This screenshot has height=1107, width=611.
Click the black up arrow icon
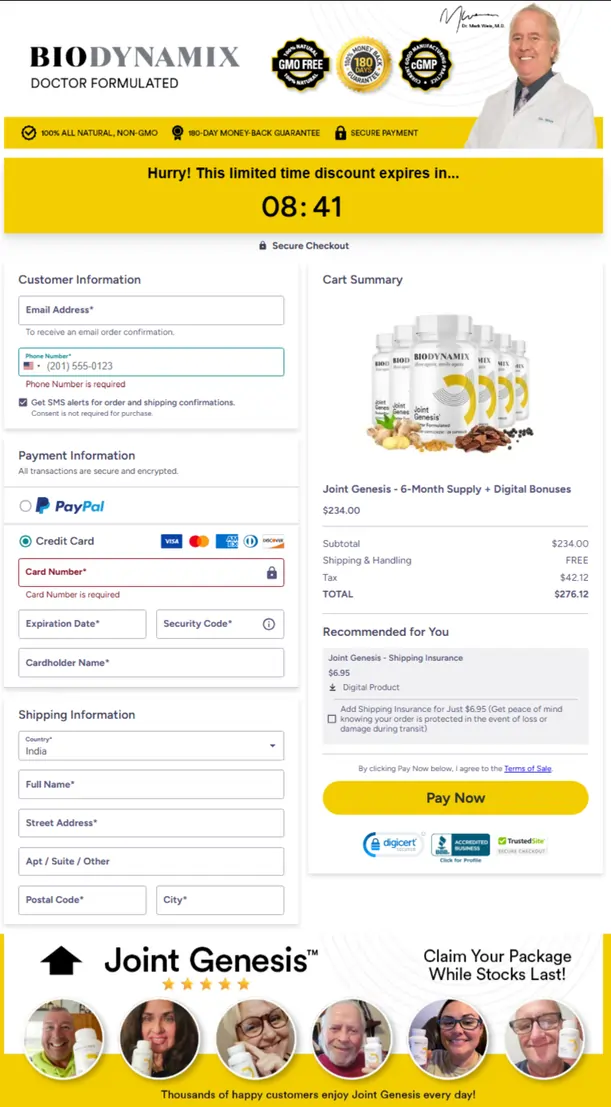61,961
